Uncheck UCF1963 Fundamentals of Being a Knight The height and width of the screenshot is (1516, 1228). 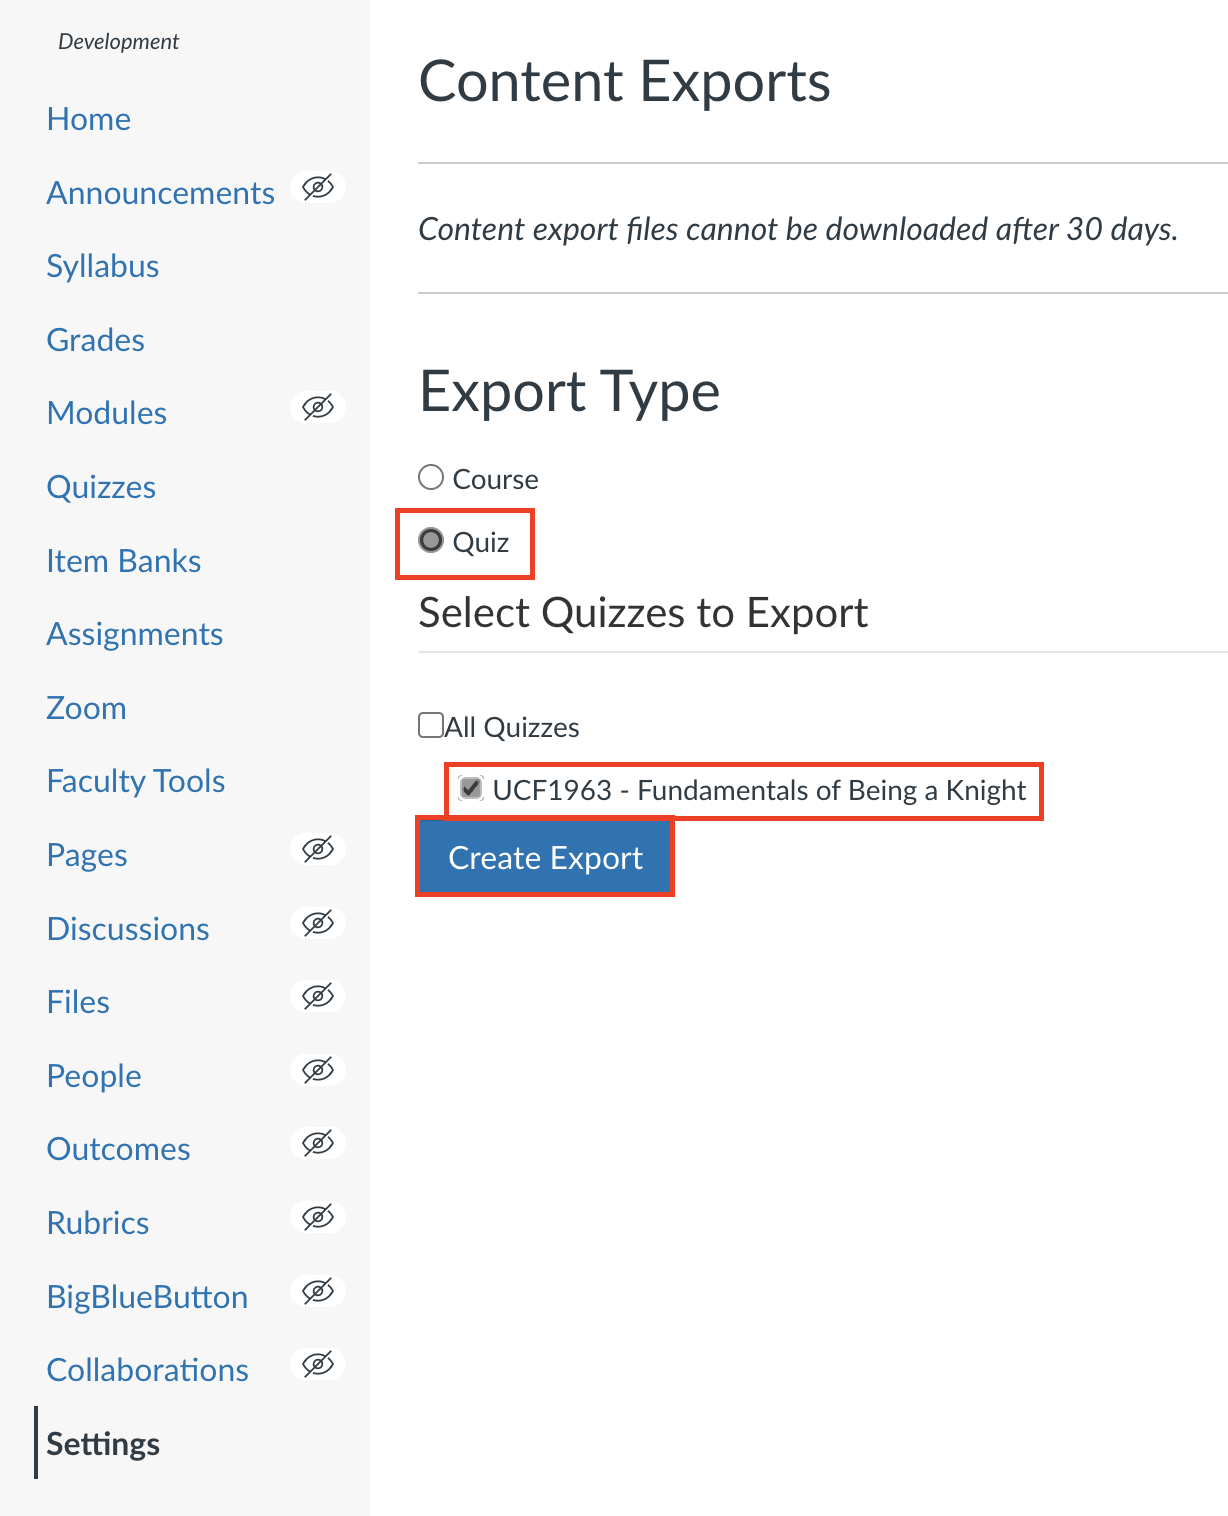[x=471, y=788]
